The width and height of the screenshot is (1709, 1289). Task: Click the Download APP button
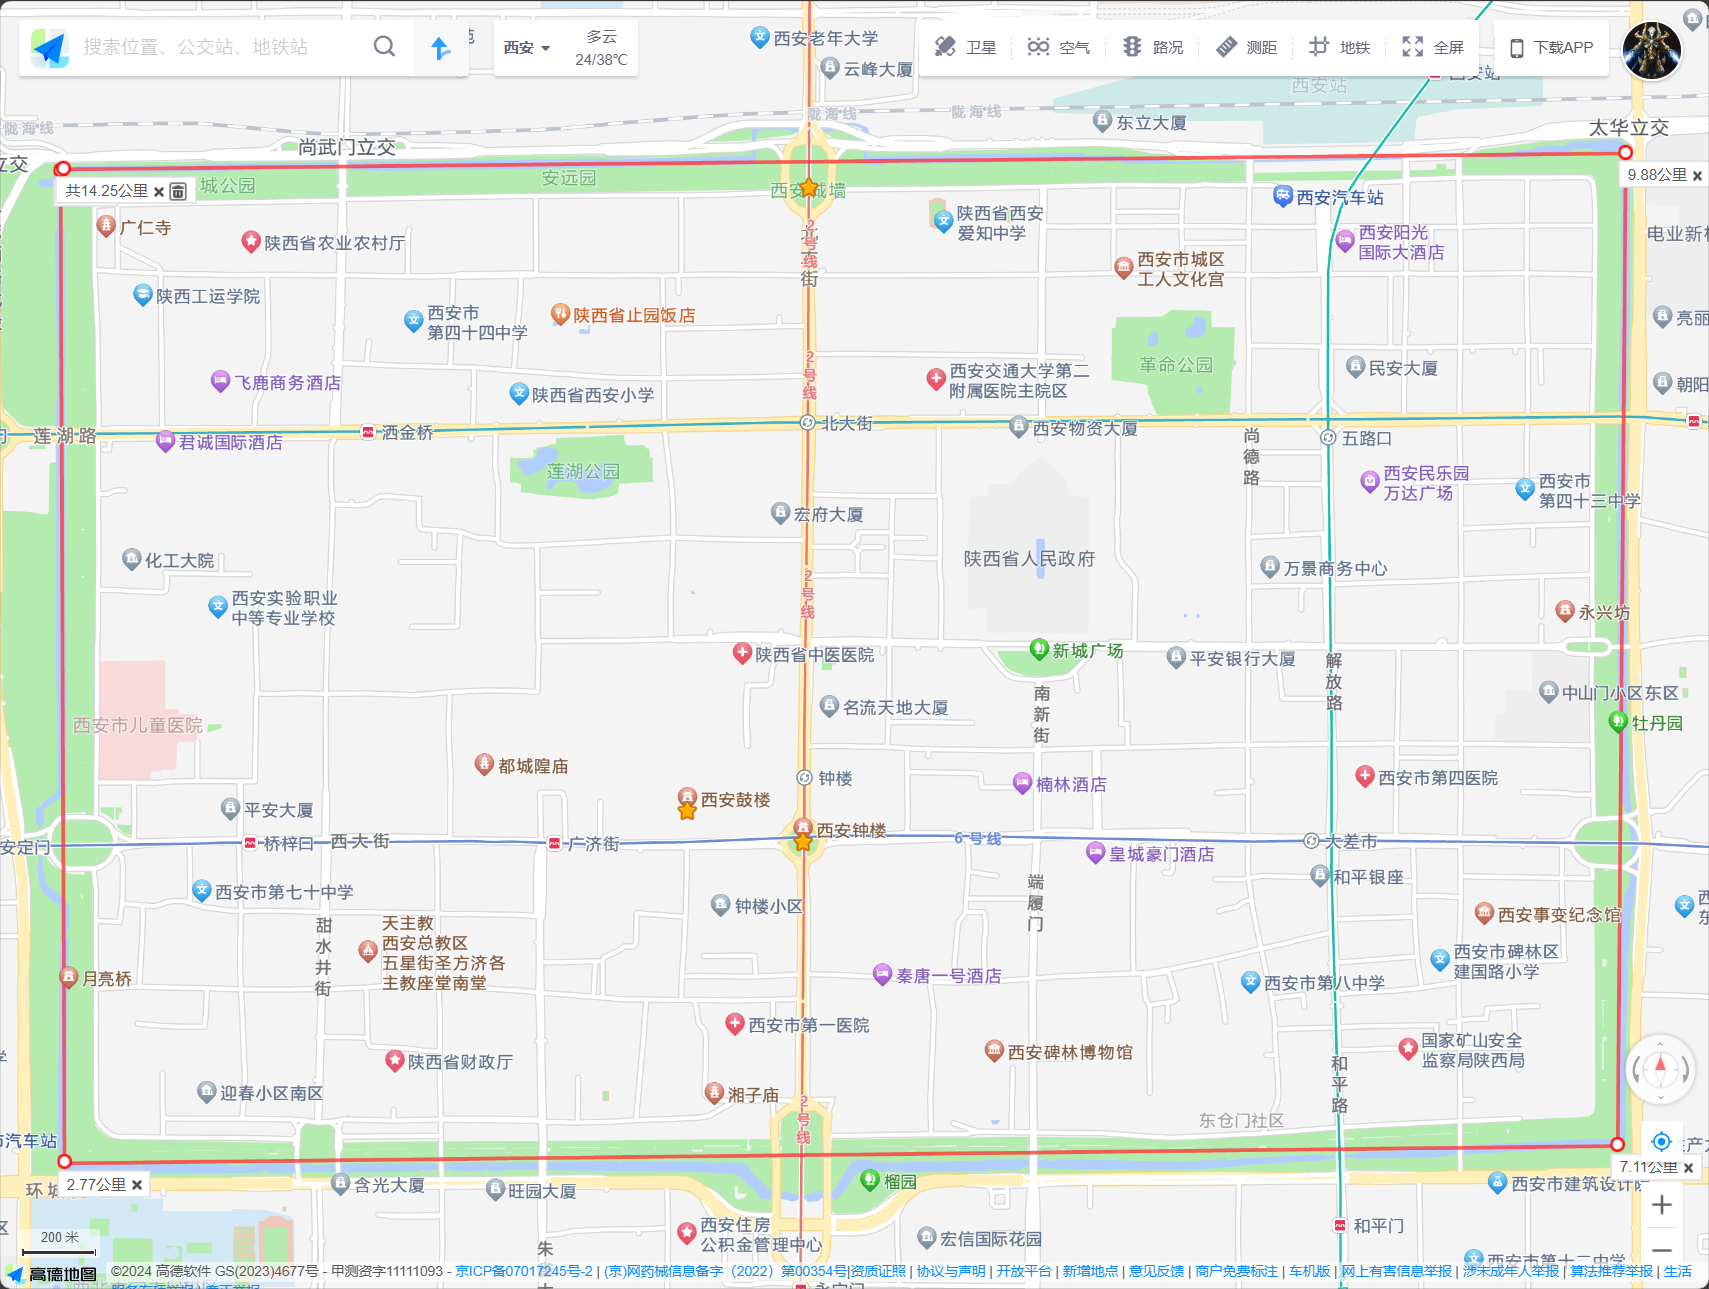pos(1551,47)
